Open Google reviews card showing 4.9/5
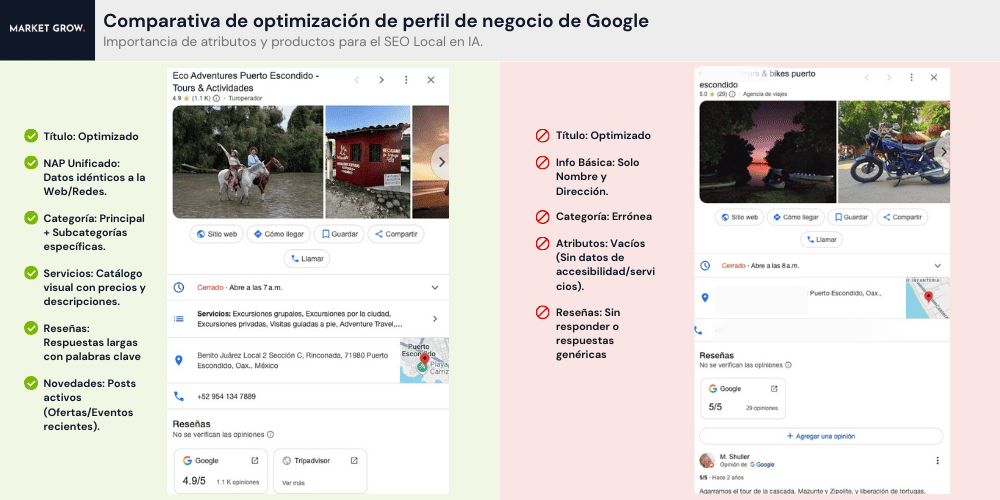1000x500 pixels. tap(221, 471)
